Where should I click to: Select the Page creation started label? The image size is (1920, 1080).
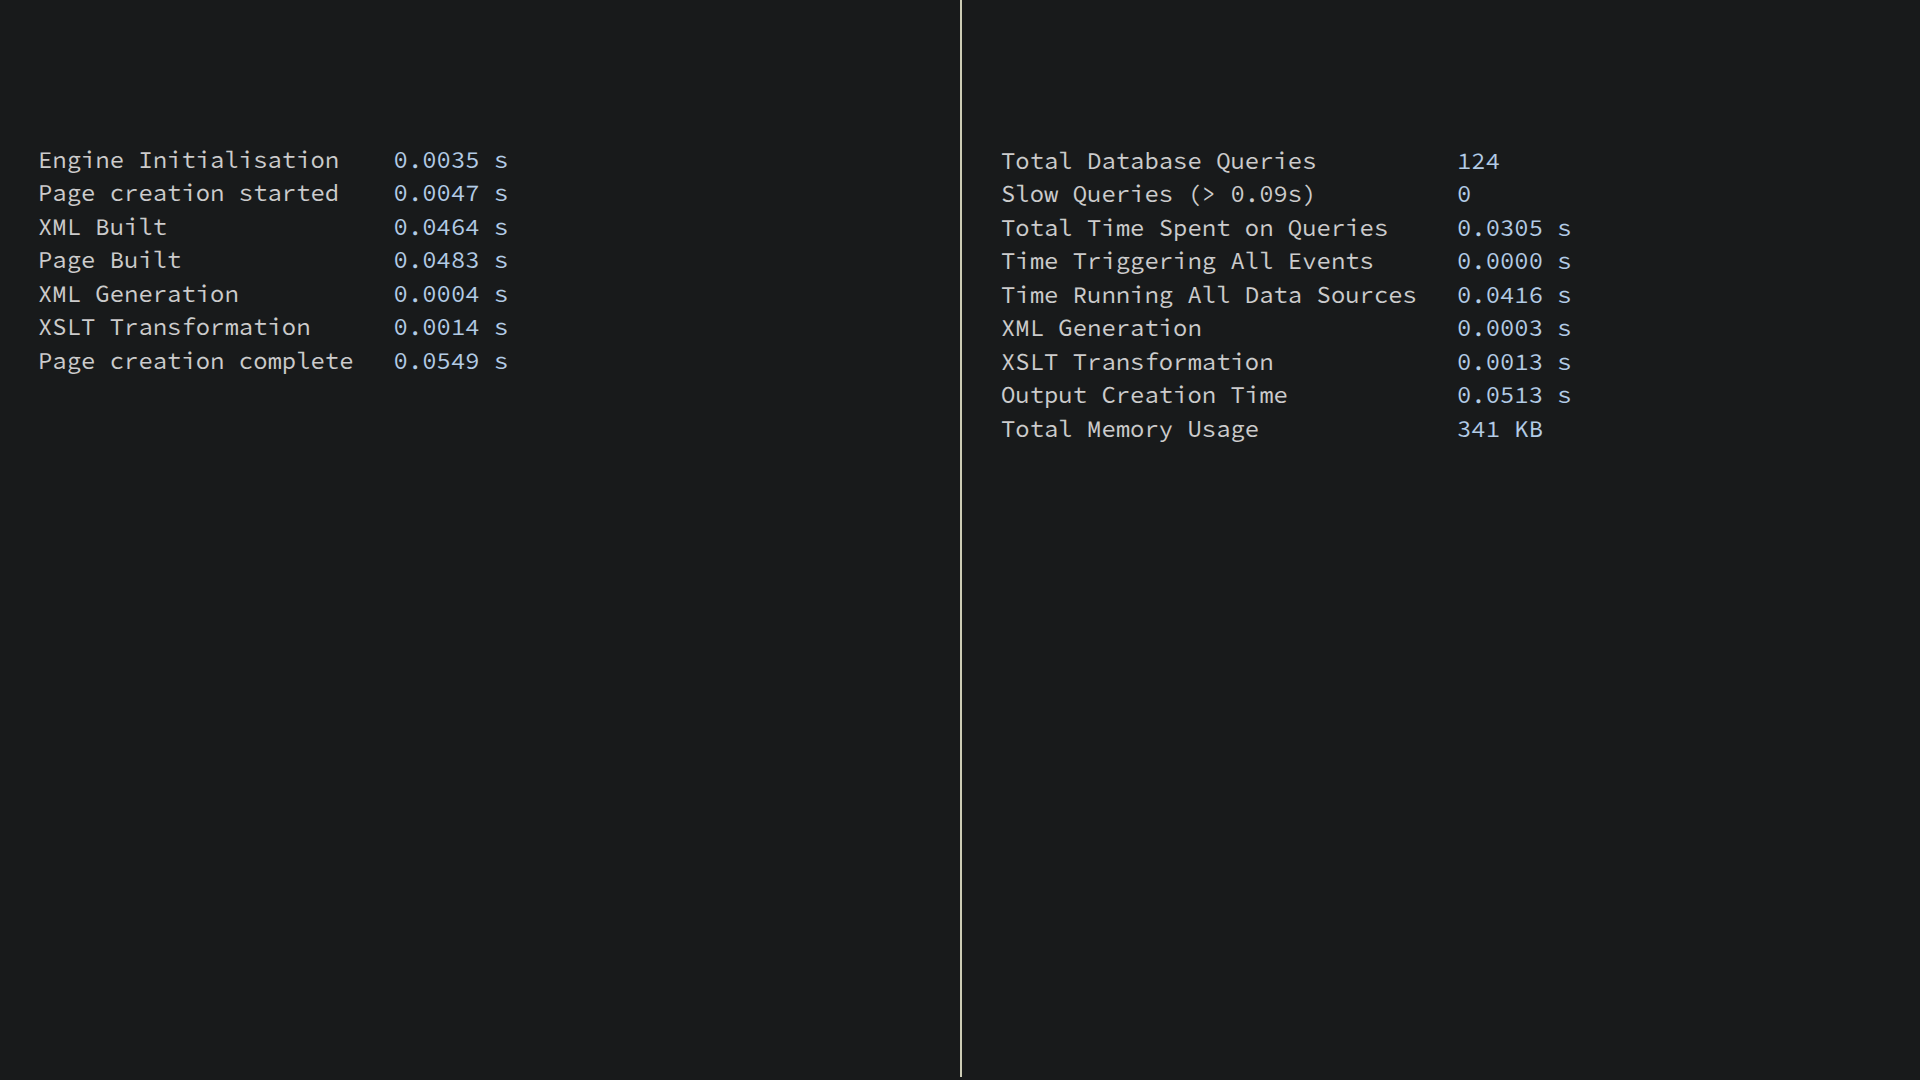(x=188, y=193)
